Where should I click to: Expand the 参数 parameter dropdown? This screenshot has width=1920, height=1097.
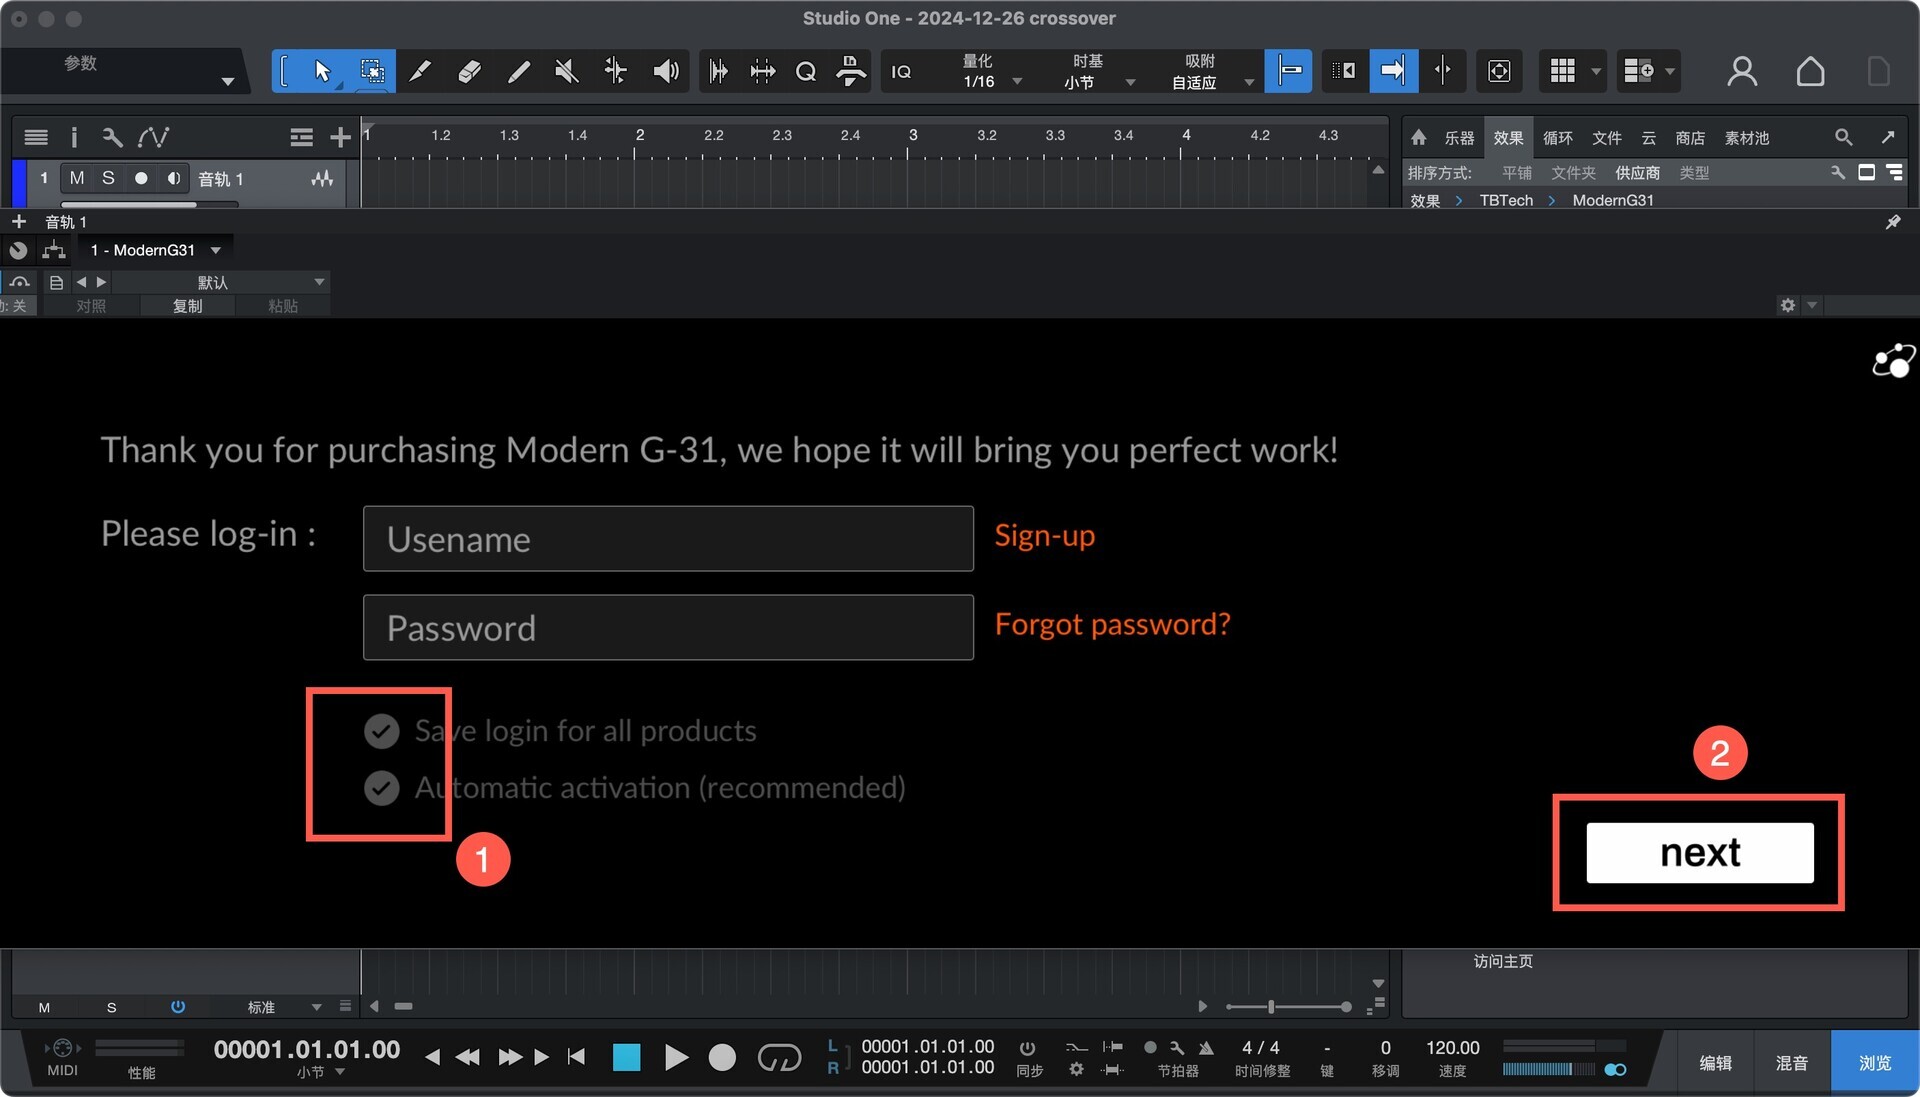point(227,81)
